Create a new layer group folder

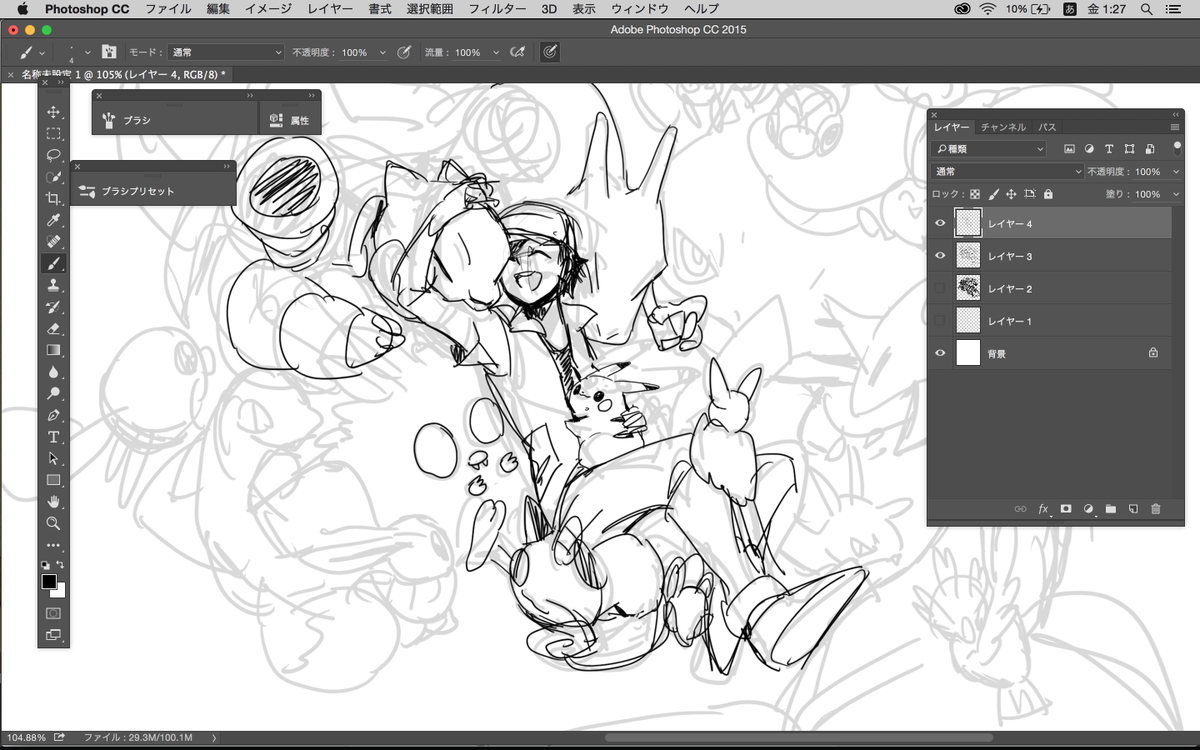(1111, 509)
